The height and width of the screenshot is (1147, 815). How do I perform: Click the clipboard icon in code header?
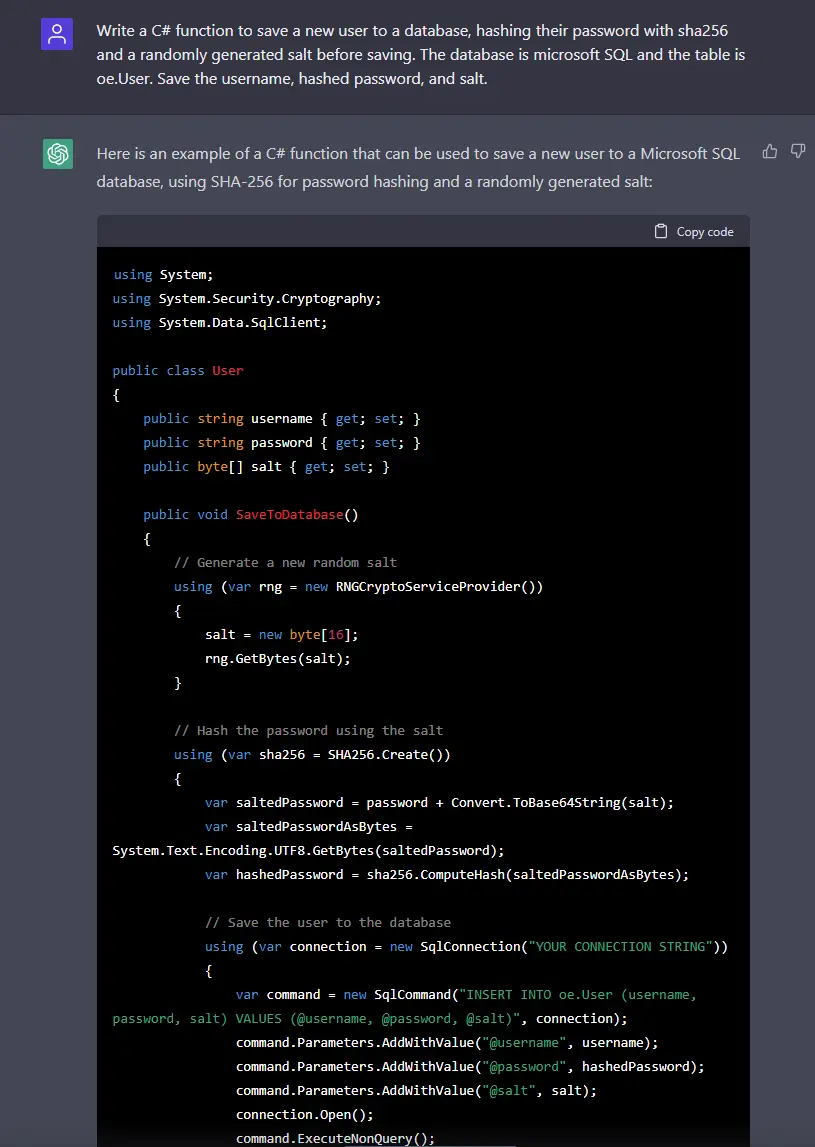pyautogui.click(x=661, y=231)
